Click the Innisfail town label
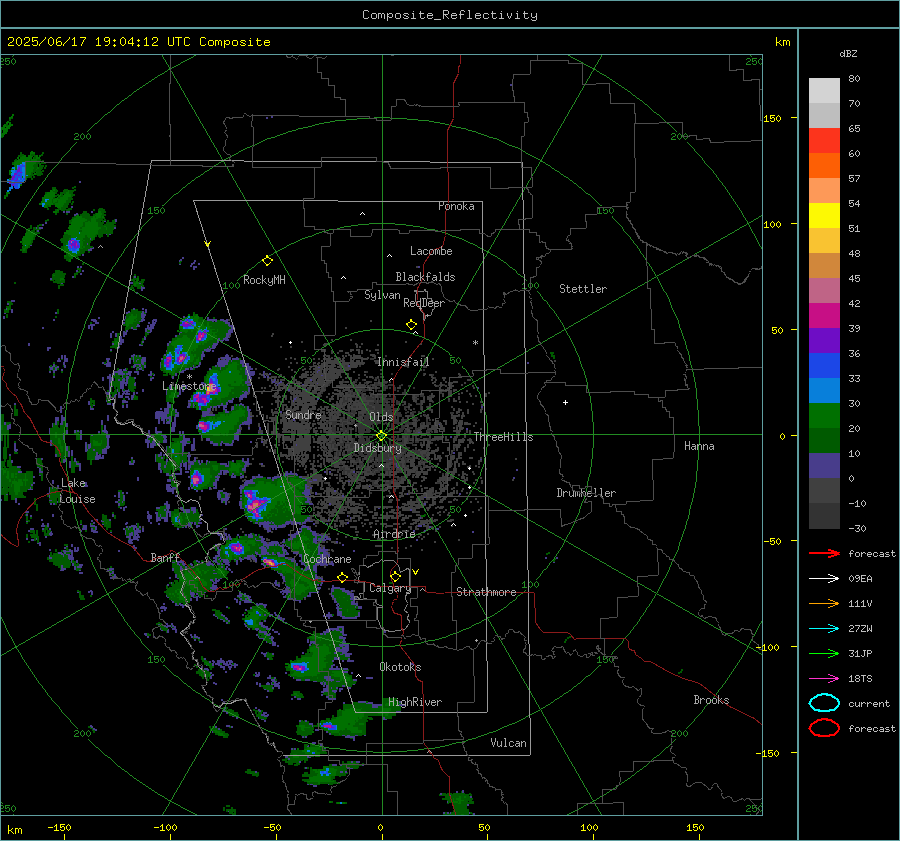The image size is (900, 841). 403,362
